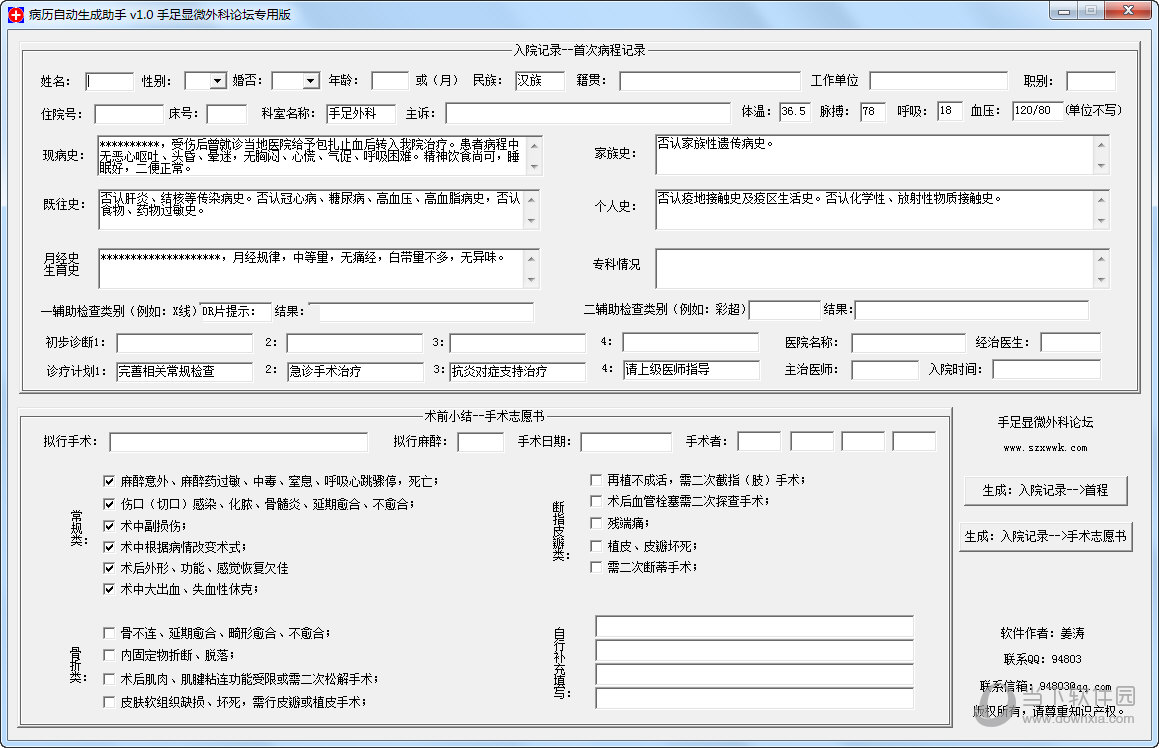Check 皮肤软组织缺损、坏死 option
Image resolution: width=1159 pixels, height=748 pixels.
(109, 701)
